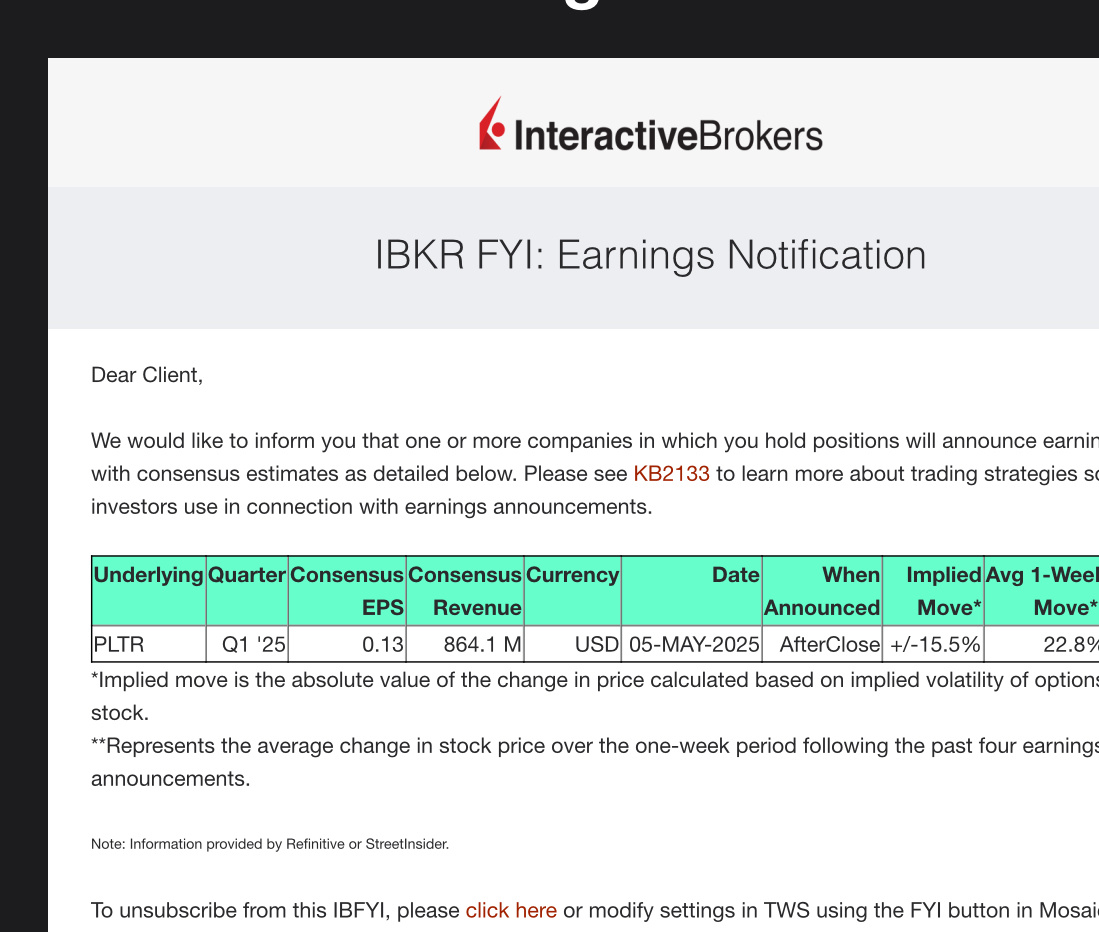
Task: Select the USD currency cell
Action: pos(573,644)
